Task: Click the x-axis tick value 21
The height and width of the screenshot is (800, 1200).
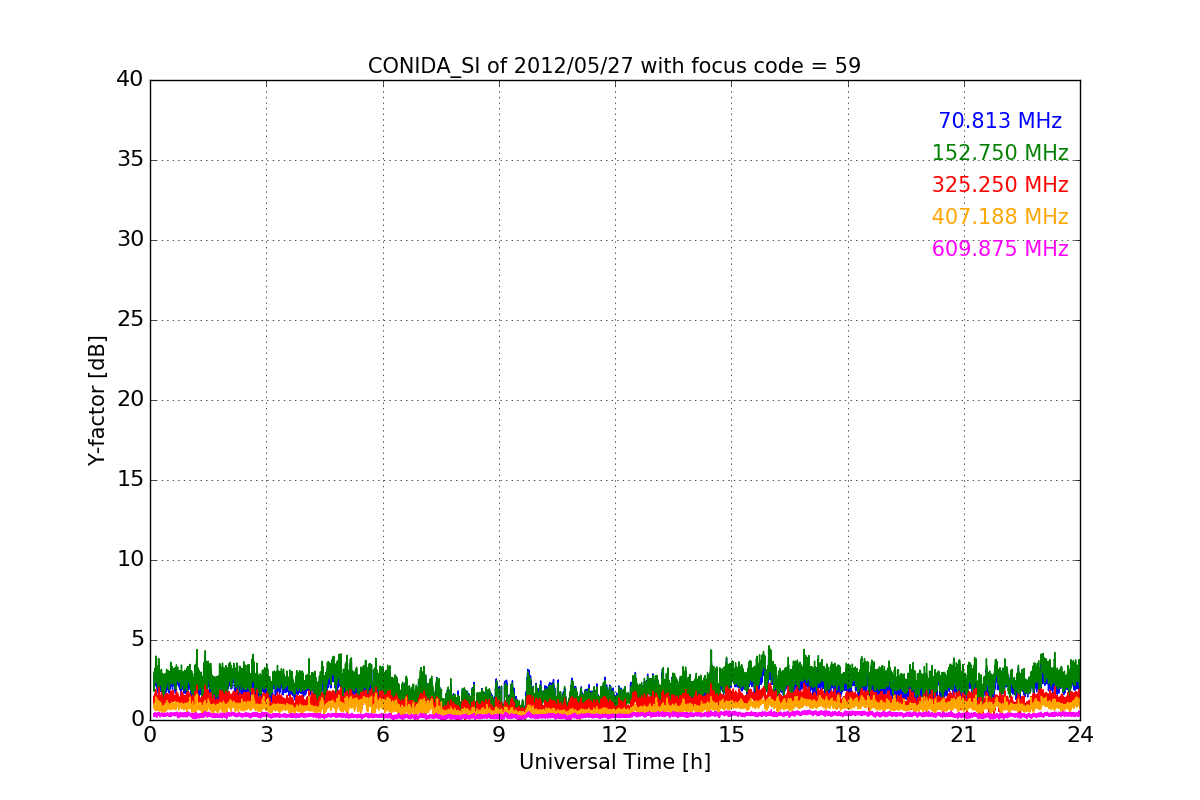Action: tap(964, 735)
